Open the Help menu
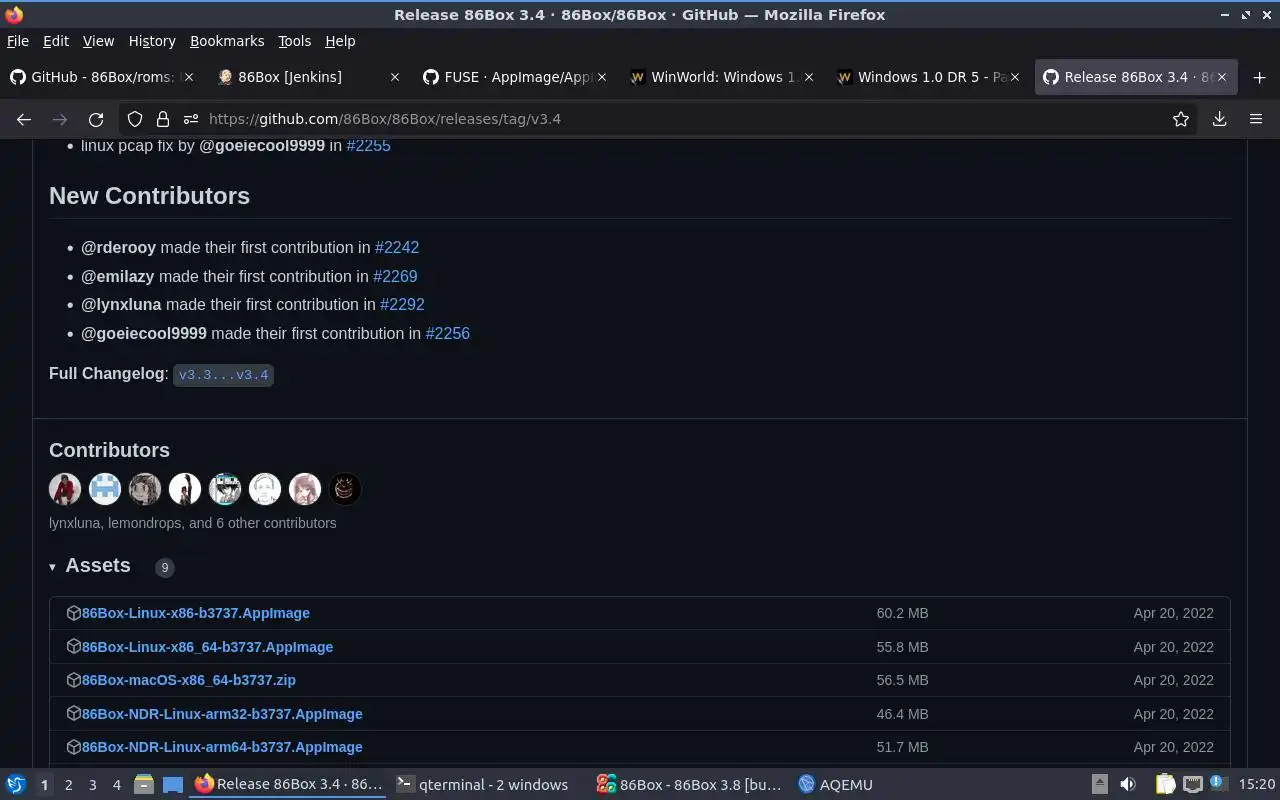1280x800 pixels. (340, 41)
